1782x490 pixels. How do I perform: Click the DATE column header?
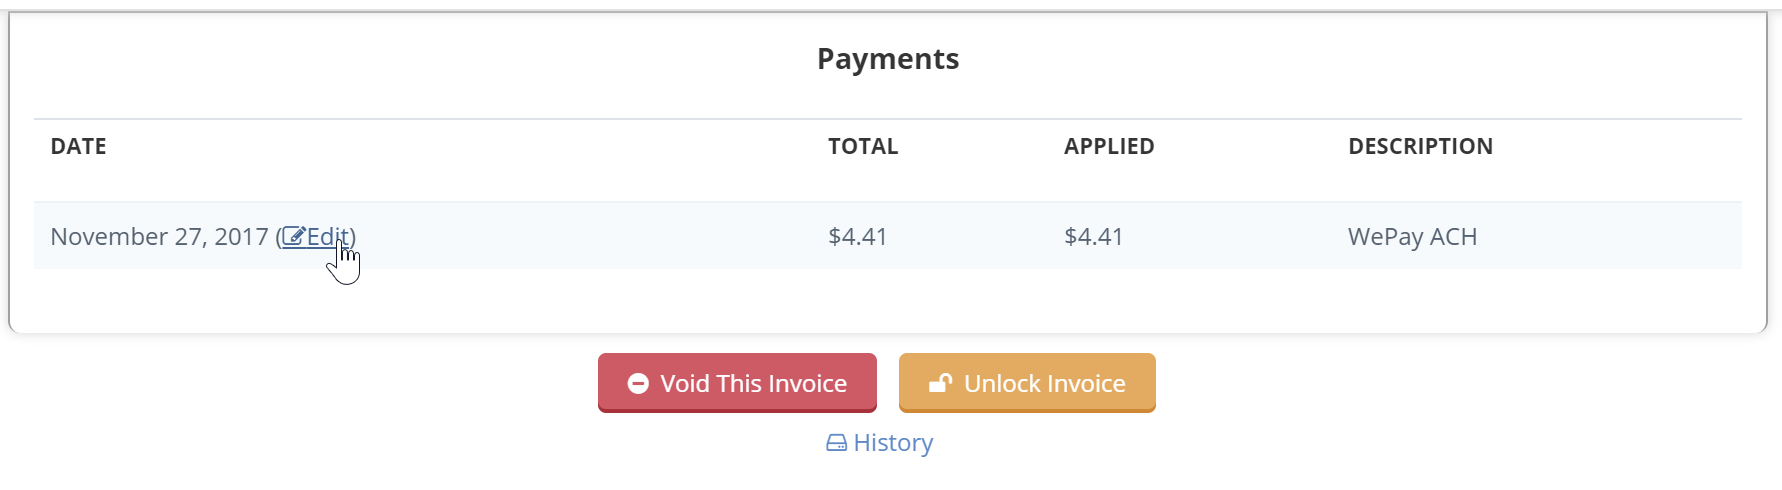click(x=79, y=146)
